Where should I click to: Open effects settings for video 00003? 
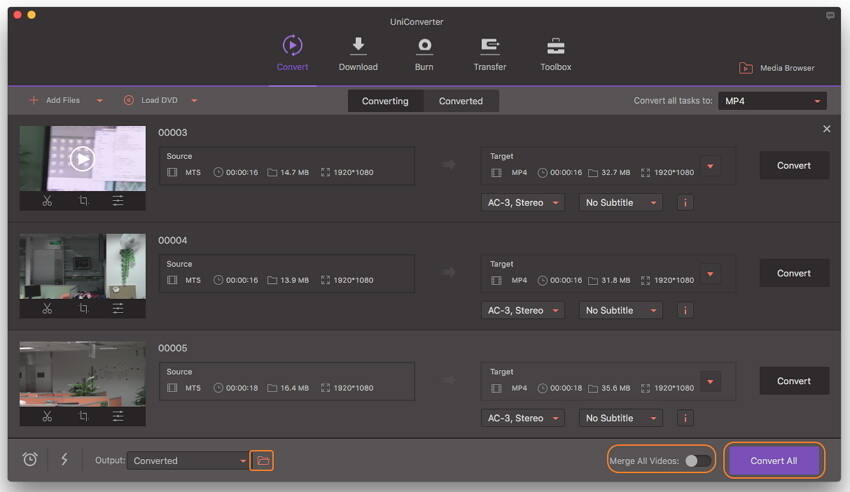pyautogui.click(x=118, y=201)
